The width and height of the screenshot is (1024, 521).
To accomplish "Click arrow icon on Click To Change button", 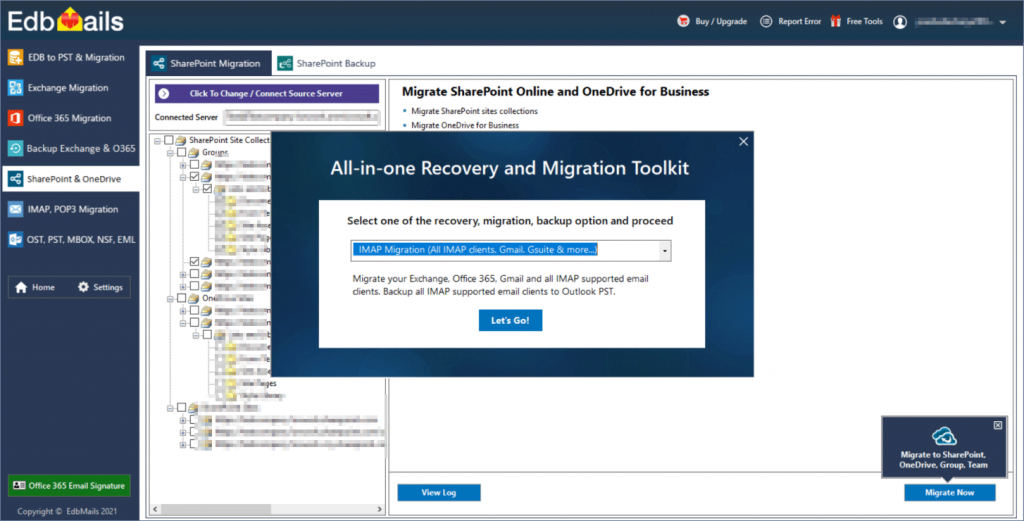I will (164, 94).
